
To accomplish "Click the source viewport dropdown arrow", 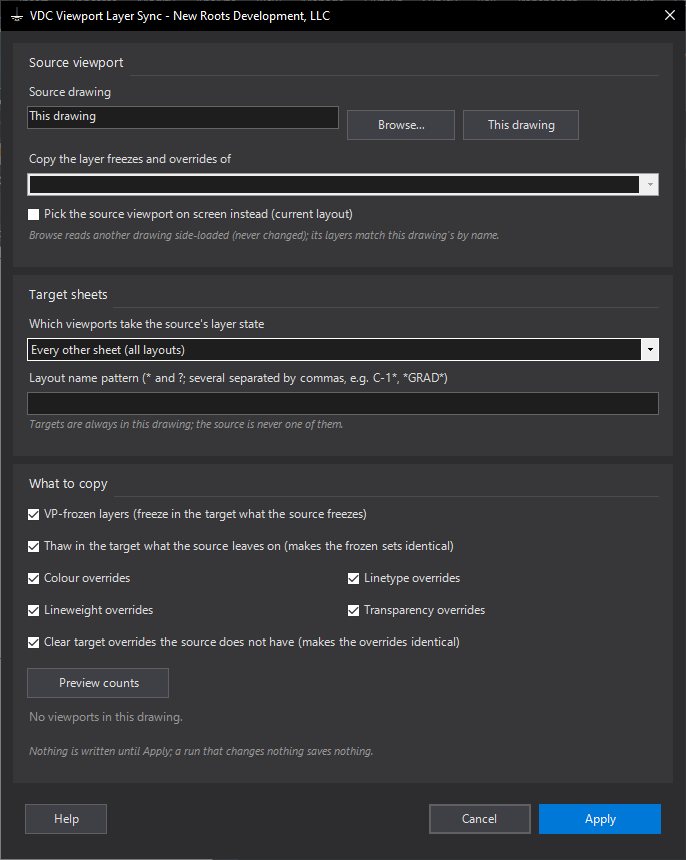I will (650, 185).
